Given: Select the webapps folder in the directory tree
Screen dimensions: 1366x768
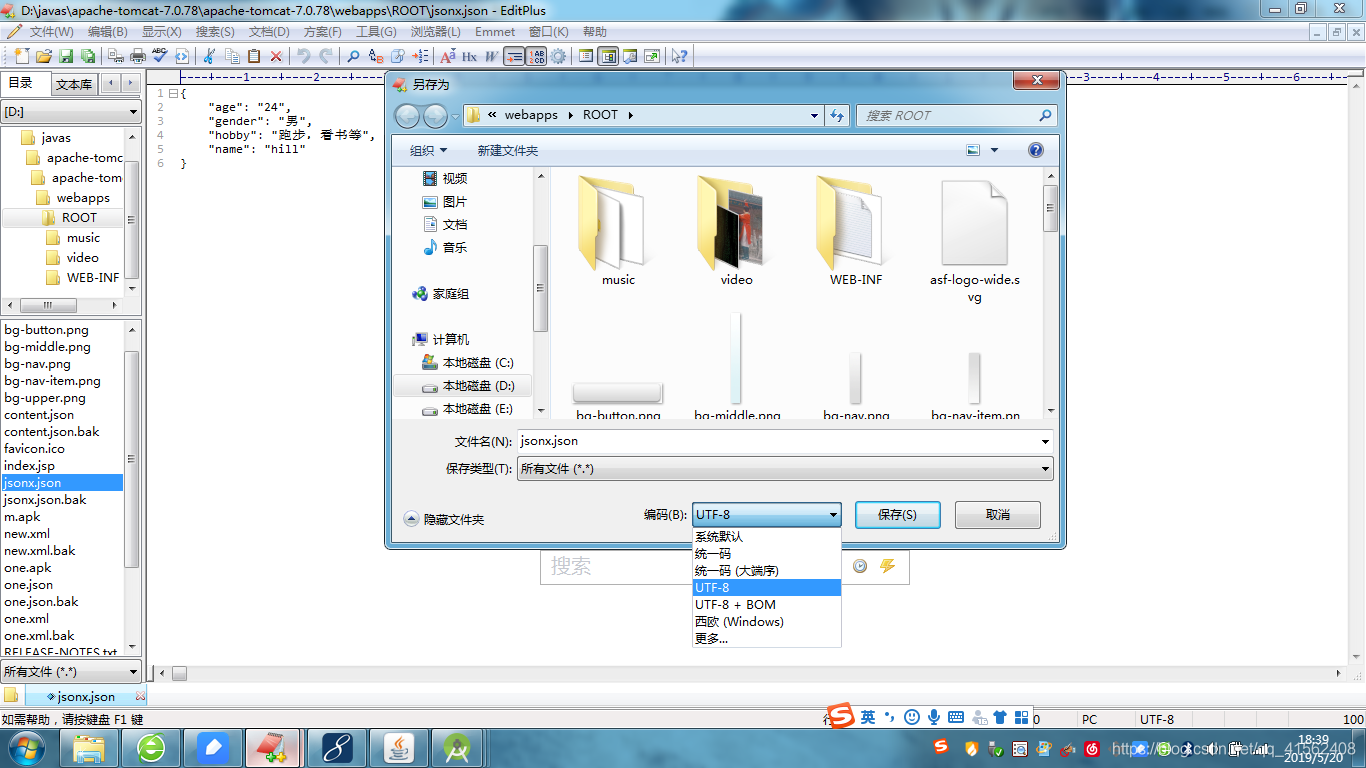Looking at the screenshot, I should (83, 197).
